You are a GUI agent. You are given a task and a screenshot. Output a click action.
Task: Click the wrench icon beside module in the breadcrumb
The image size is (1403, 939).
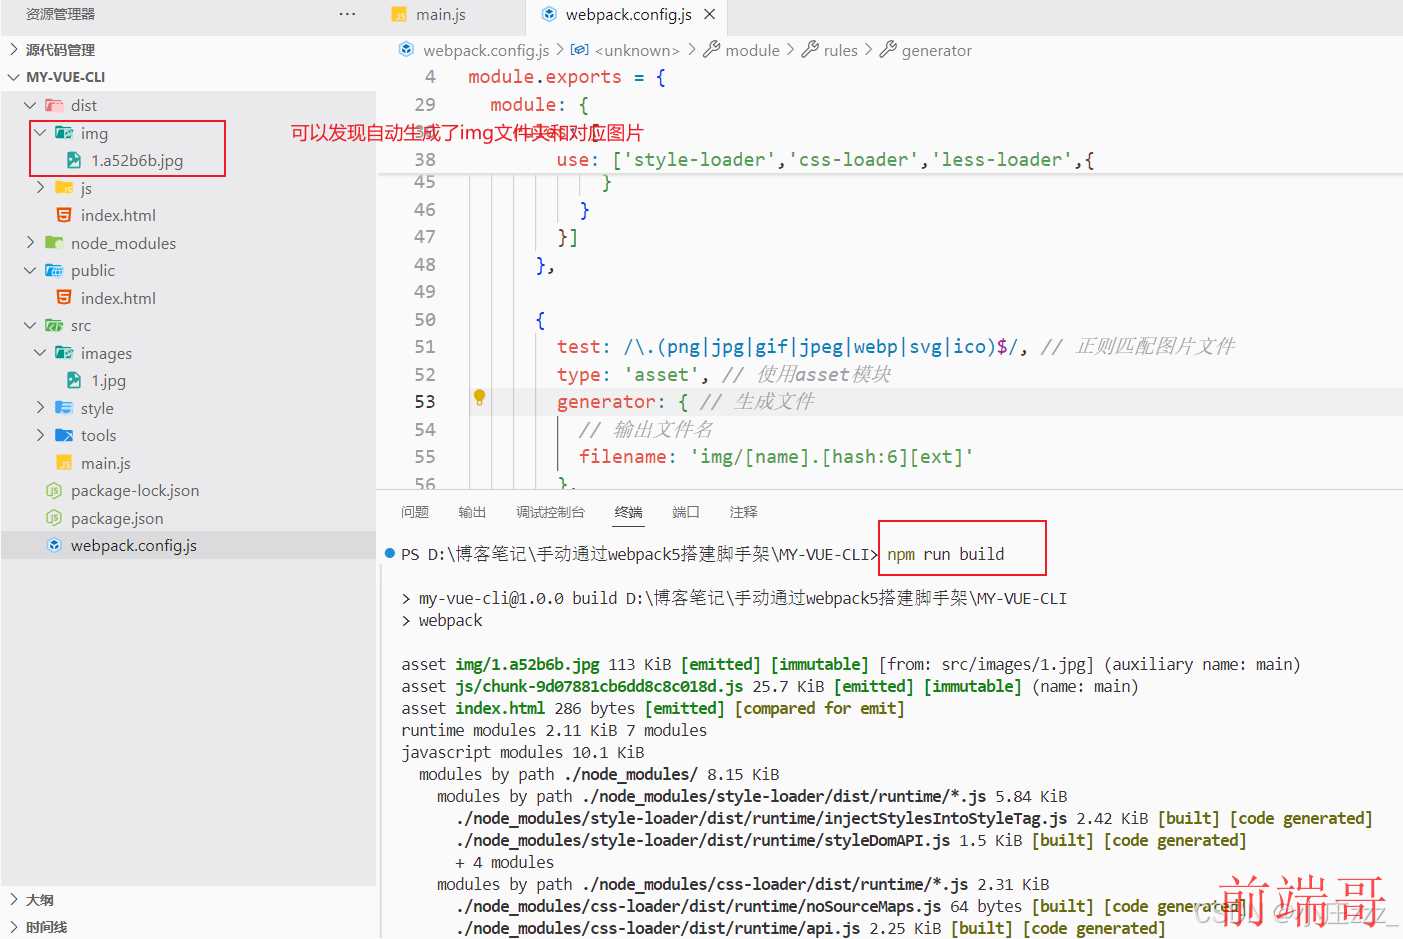711,49
